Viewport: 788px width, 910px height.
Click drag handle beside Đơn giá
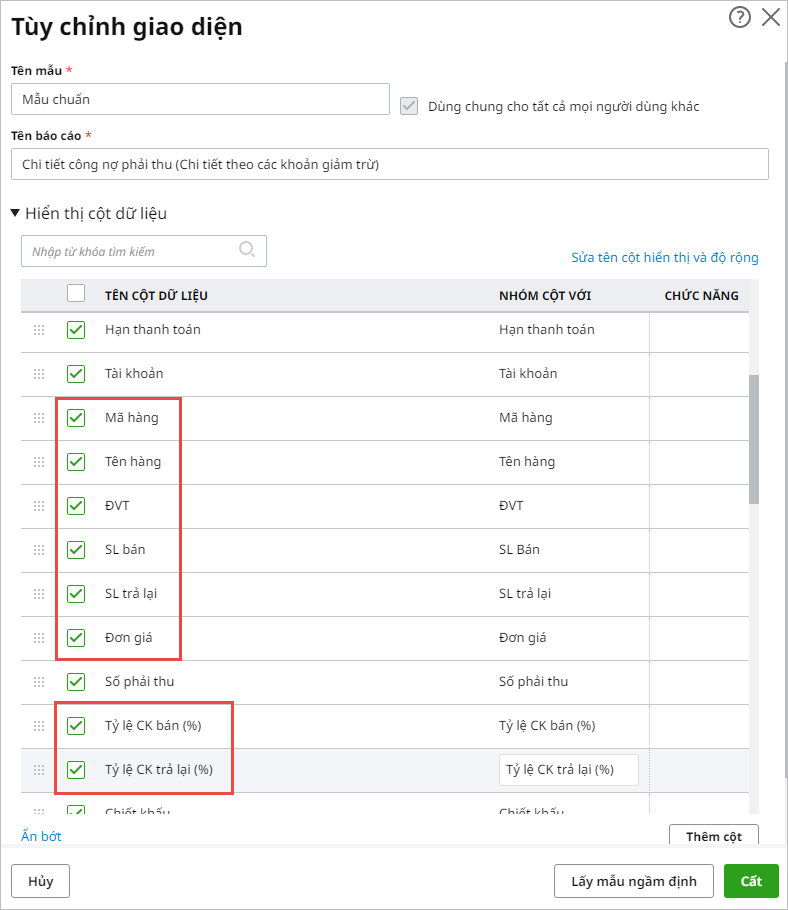40,638
